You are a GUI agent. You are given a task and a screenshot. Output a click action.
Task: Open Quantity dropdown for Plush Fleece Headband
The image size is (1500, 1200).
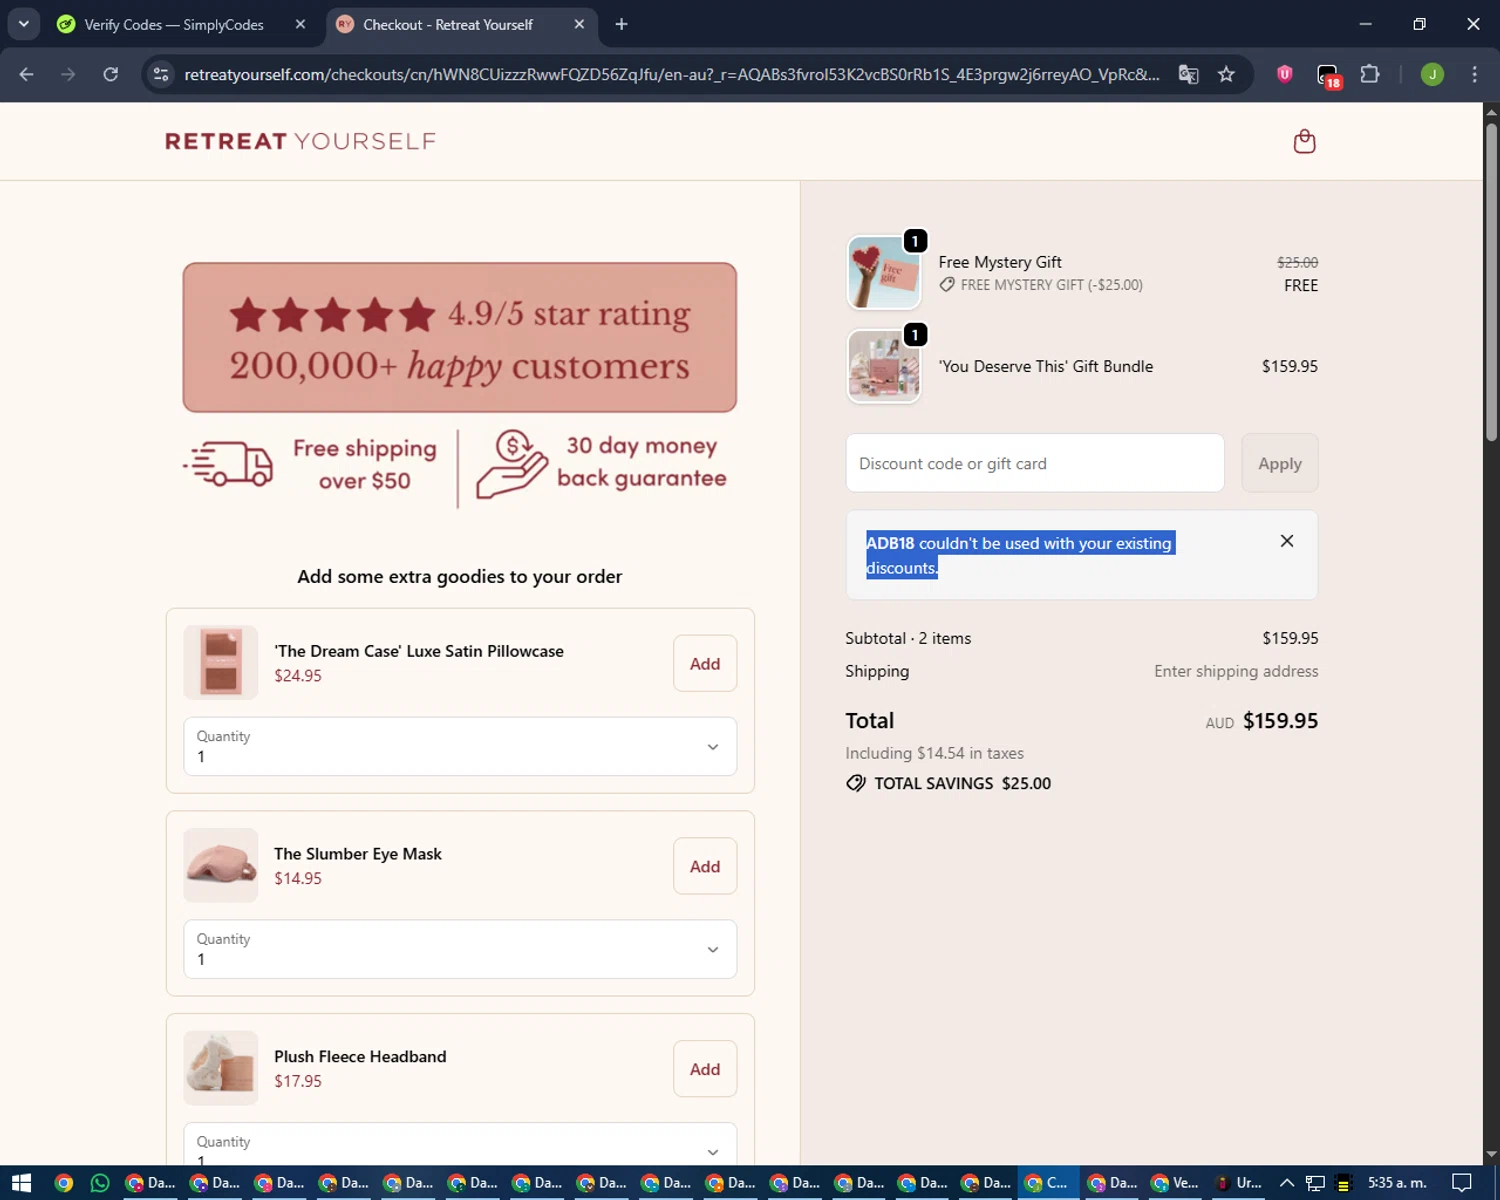460,1144
